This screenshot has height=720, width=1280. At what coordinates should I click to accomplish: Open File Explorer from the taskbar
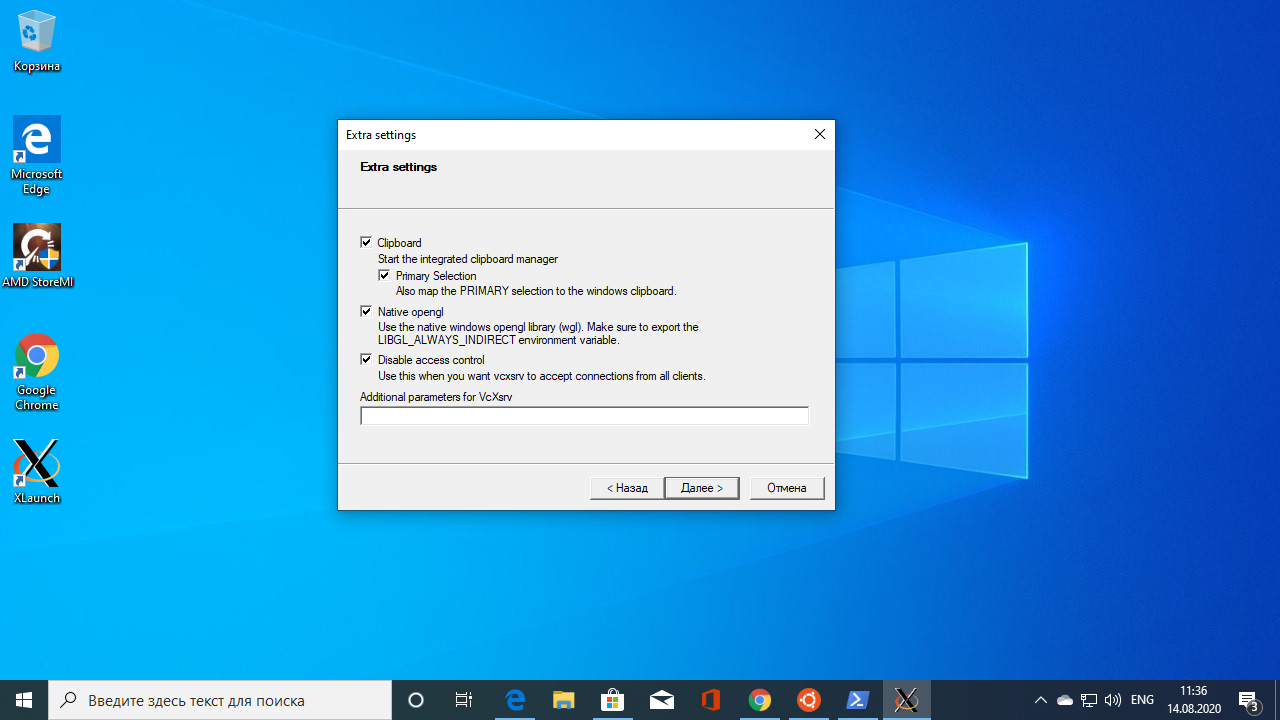click(564, 700)
